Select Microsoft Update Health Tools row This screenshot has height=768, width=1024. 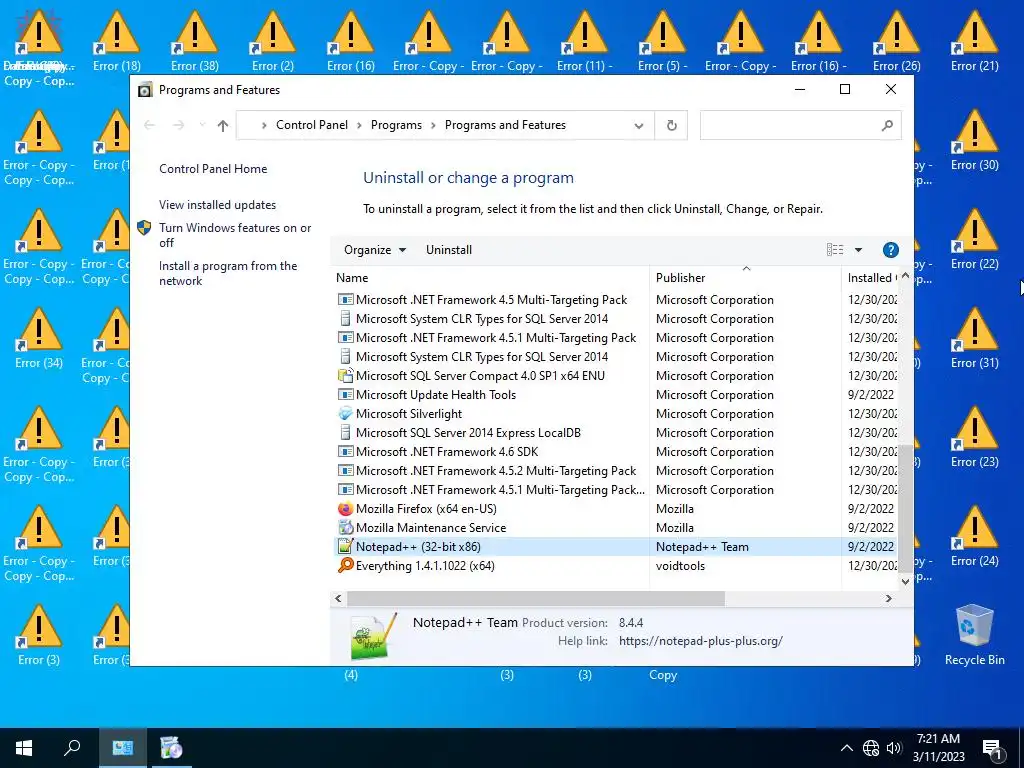coord(615,395)
